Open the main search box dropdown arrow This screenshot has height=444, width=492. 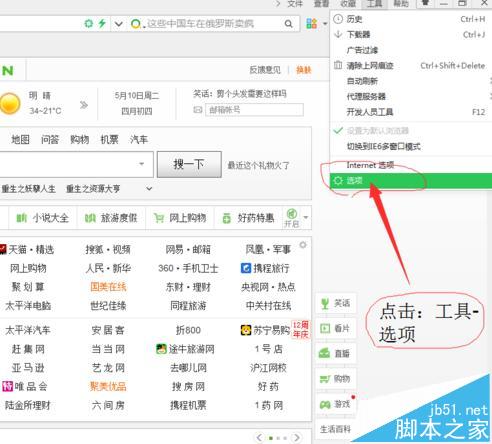click(x=142, y=164)
